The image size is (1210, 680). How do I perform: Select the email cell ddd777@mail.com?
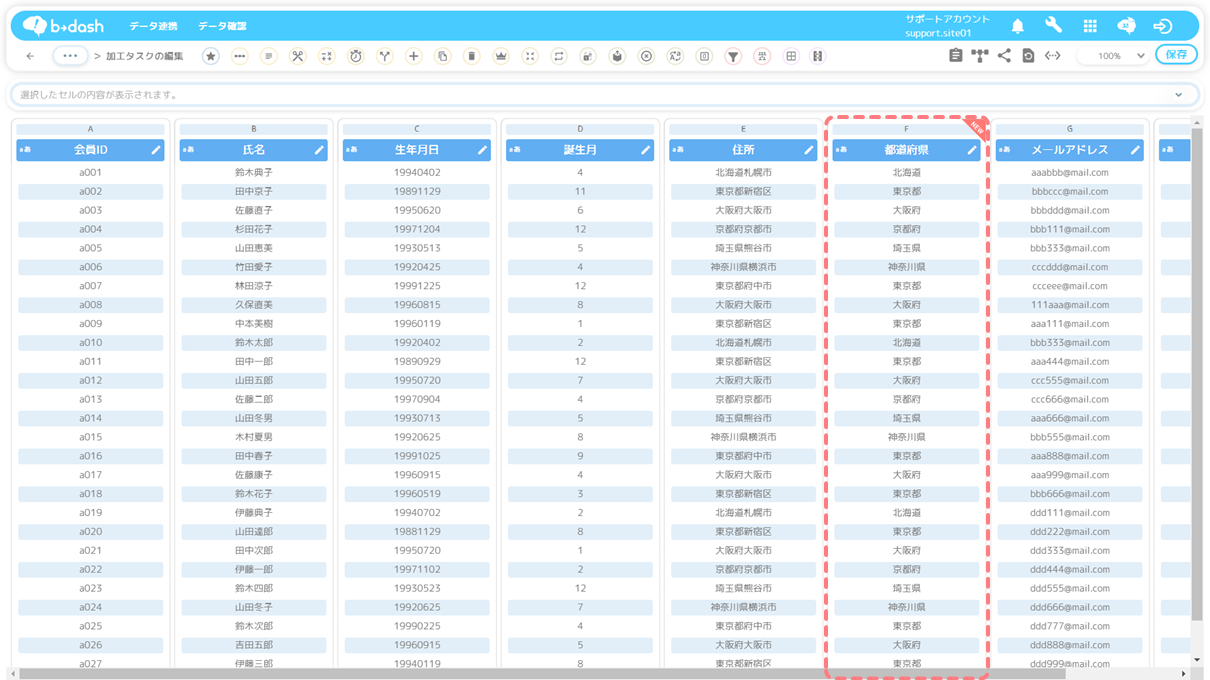(1070, 626)
